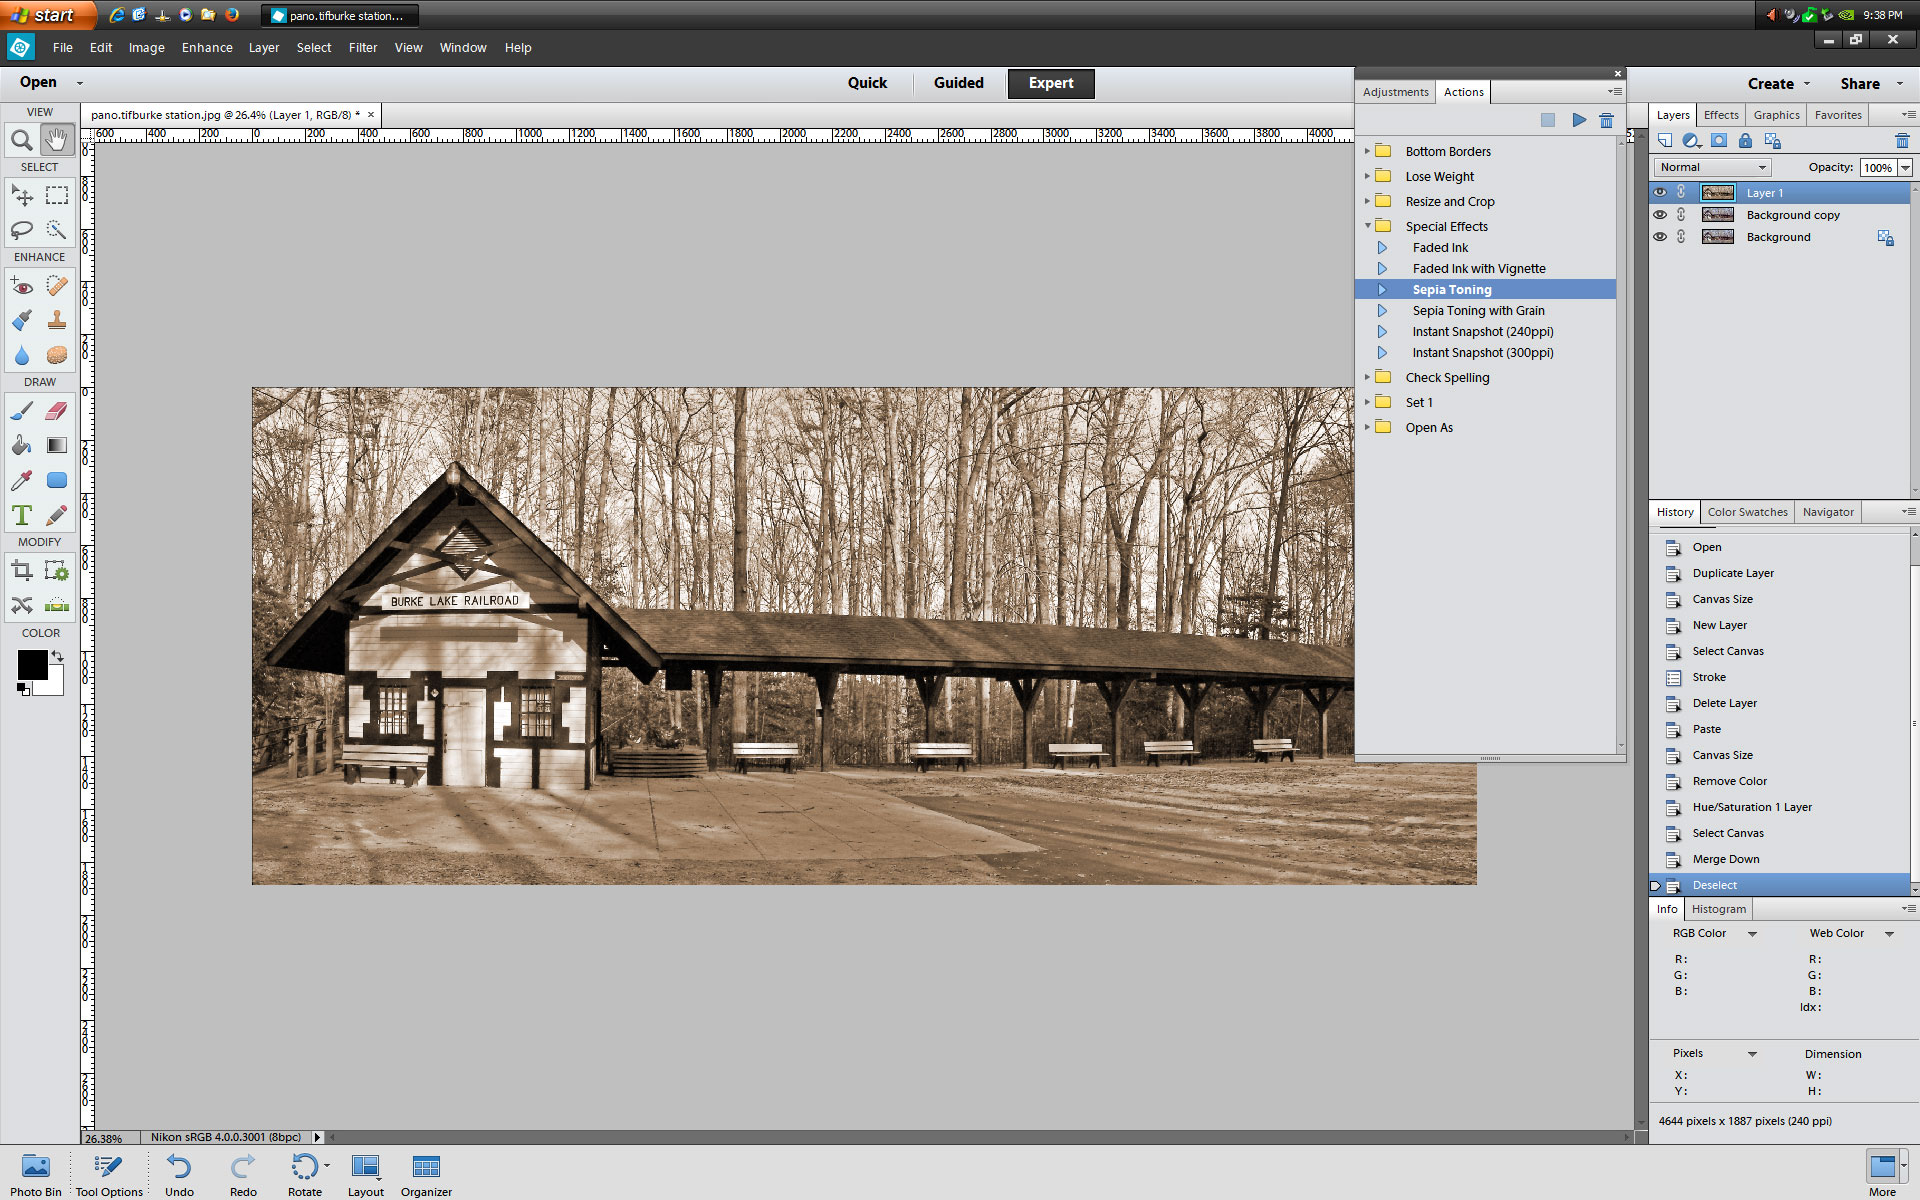This screenshot has height=1200, width=1920.
Task: Select the Eyedropper tool
Action: [x=22, y=480]
